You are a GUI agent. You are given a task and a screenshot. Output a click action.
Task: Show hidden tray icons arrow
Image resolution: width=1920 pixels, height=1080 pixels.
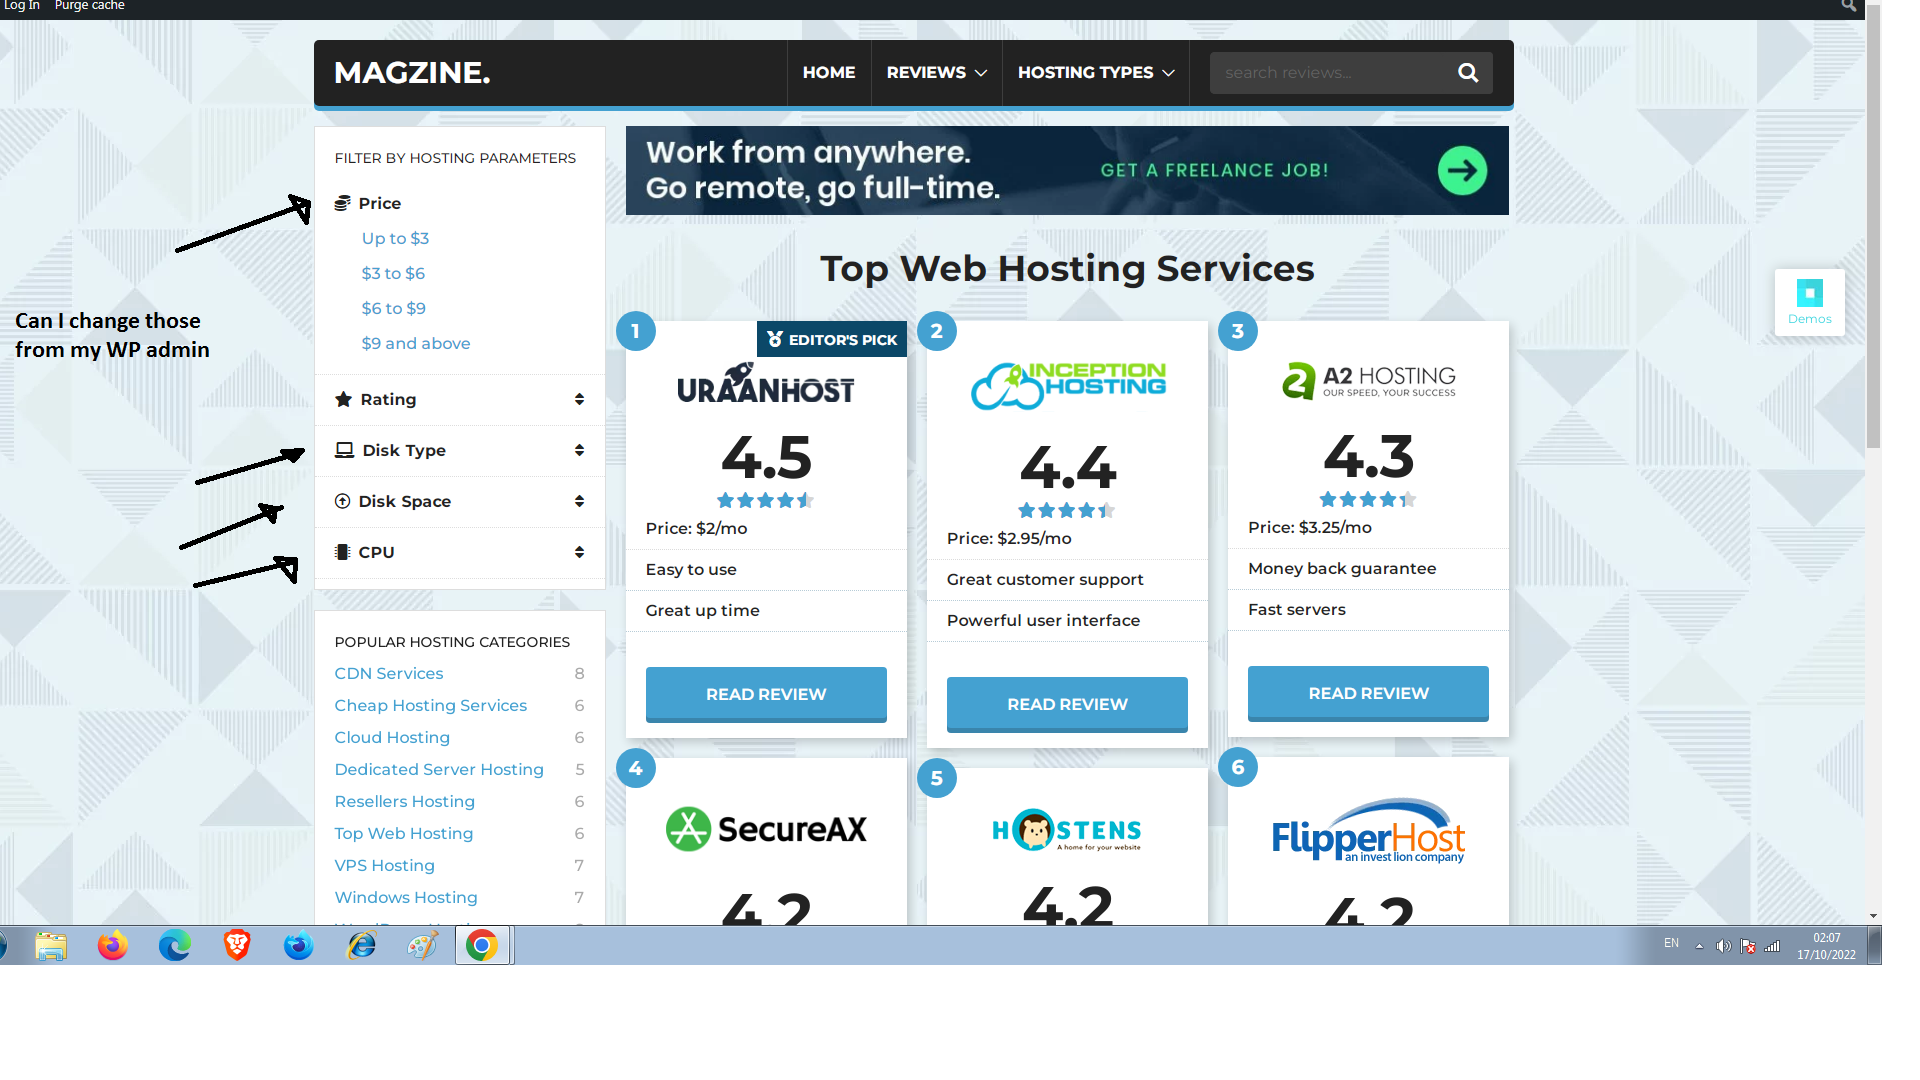coord(1699,946)
